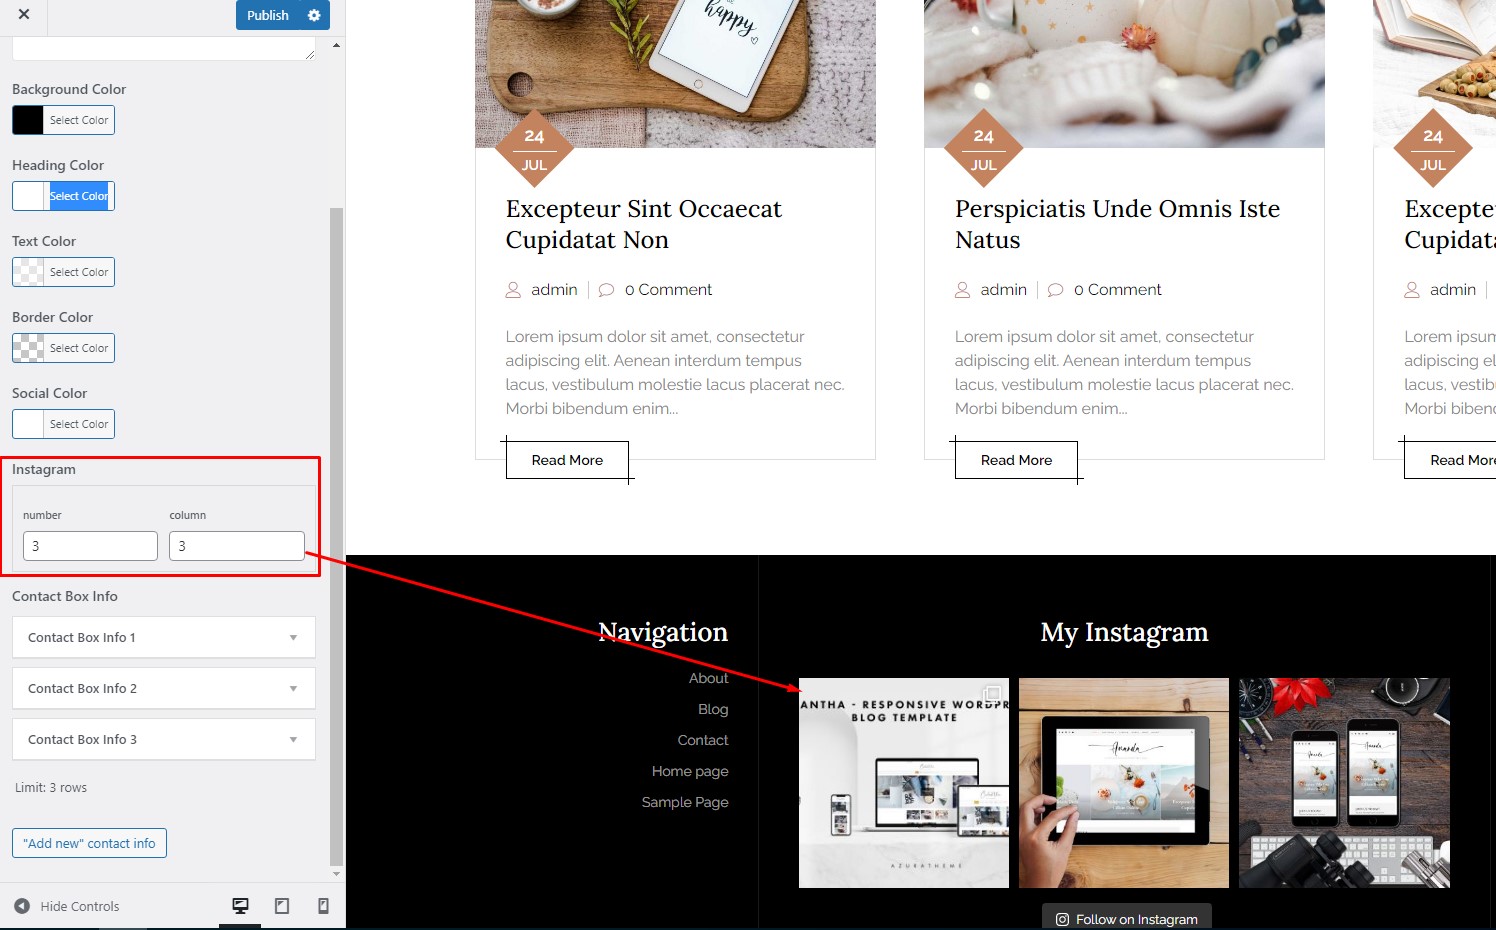Click the 24 JUL date badge on Excepteur Sint post
The width and height of the screenshot is (1496, 930).
(535, 149)
